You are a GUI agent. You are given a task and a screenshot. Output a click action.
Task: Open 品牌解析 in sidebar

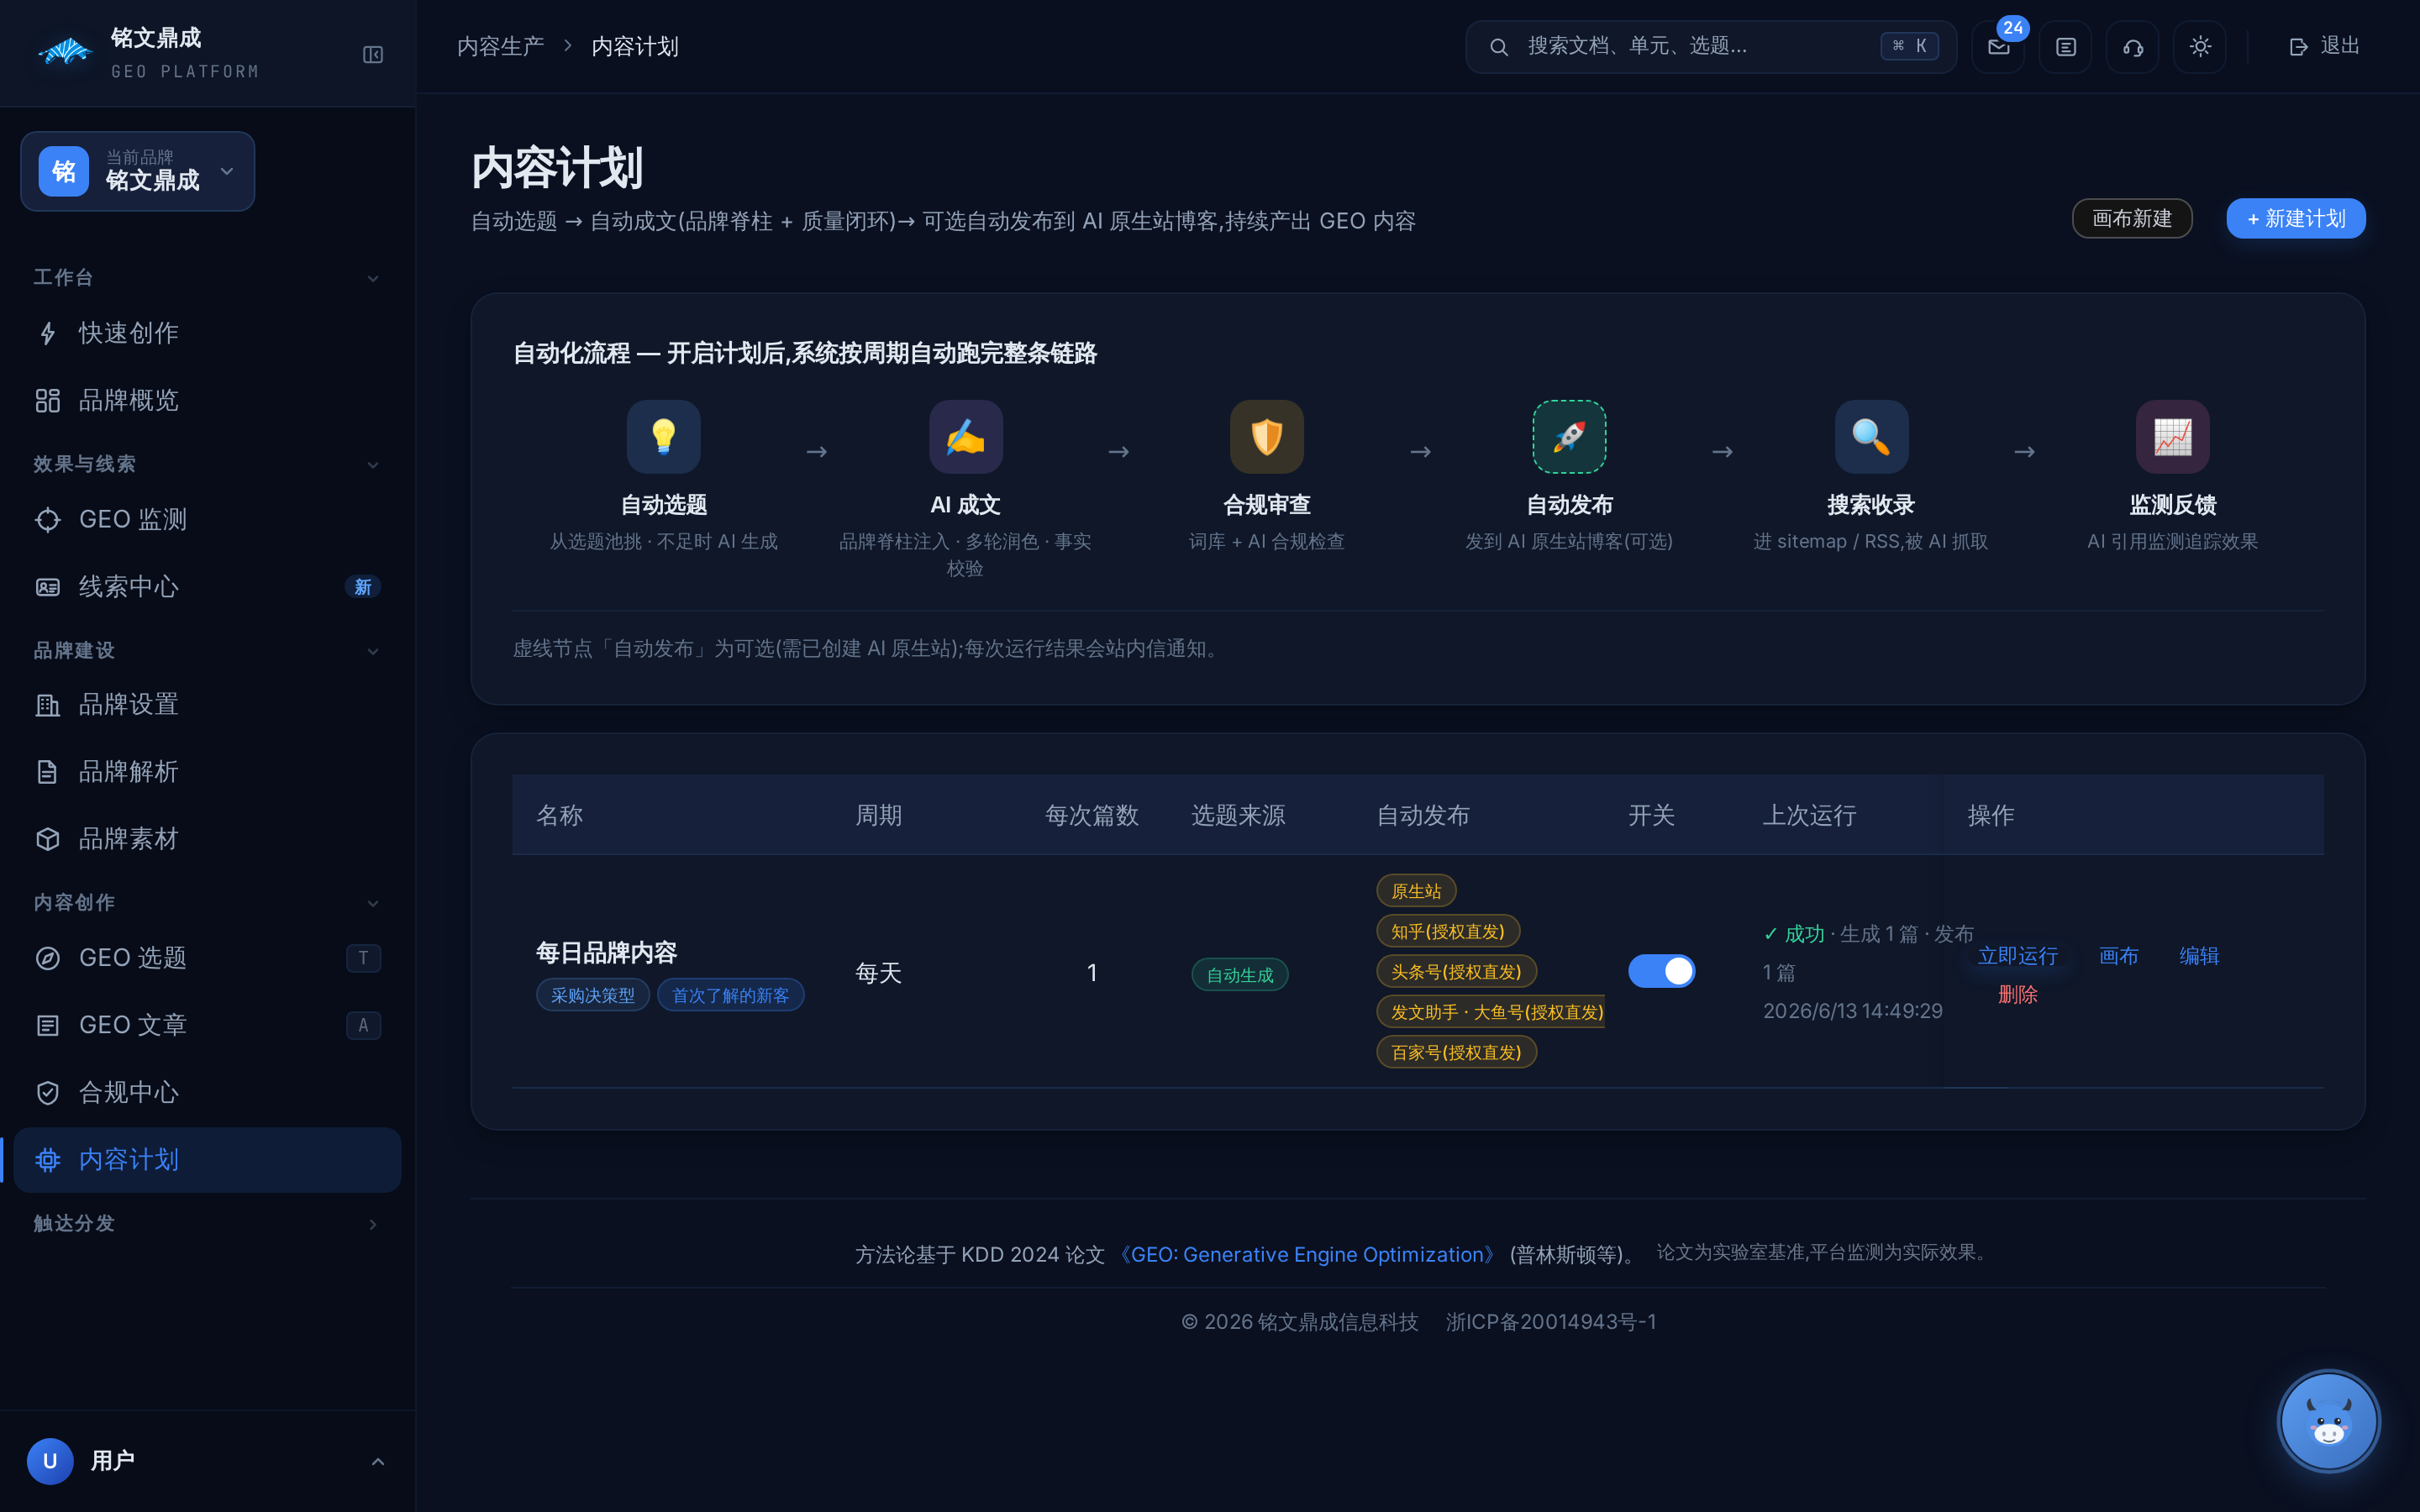pos(207,772)
